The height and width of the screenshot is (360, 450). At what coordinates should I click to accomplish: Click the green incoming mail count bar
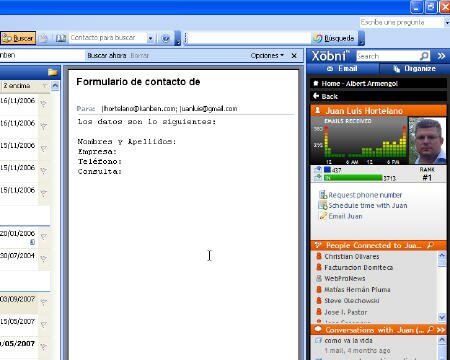(x=353, y=178)
